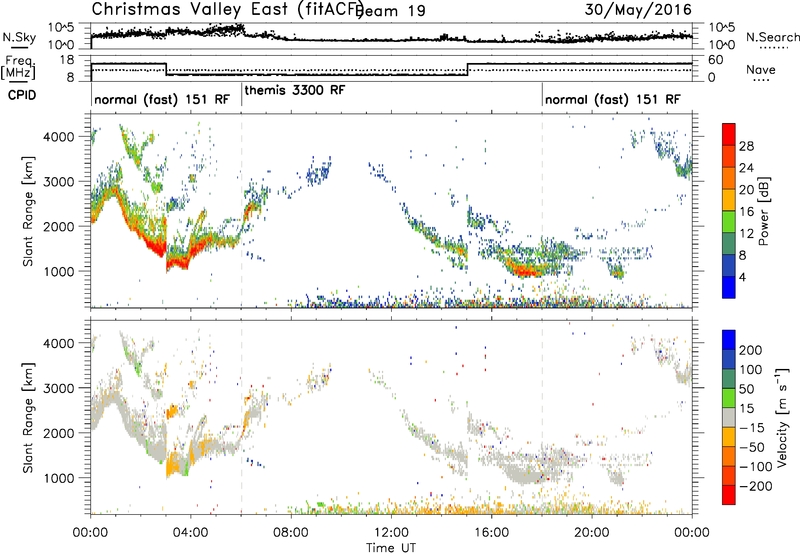This screenshot has height=554, width=800.
Task: Click the first 'normal (fast) 151 RF' label
Action: coord(162,99)
